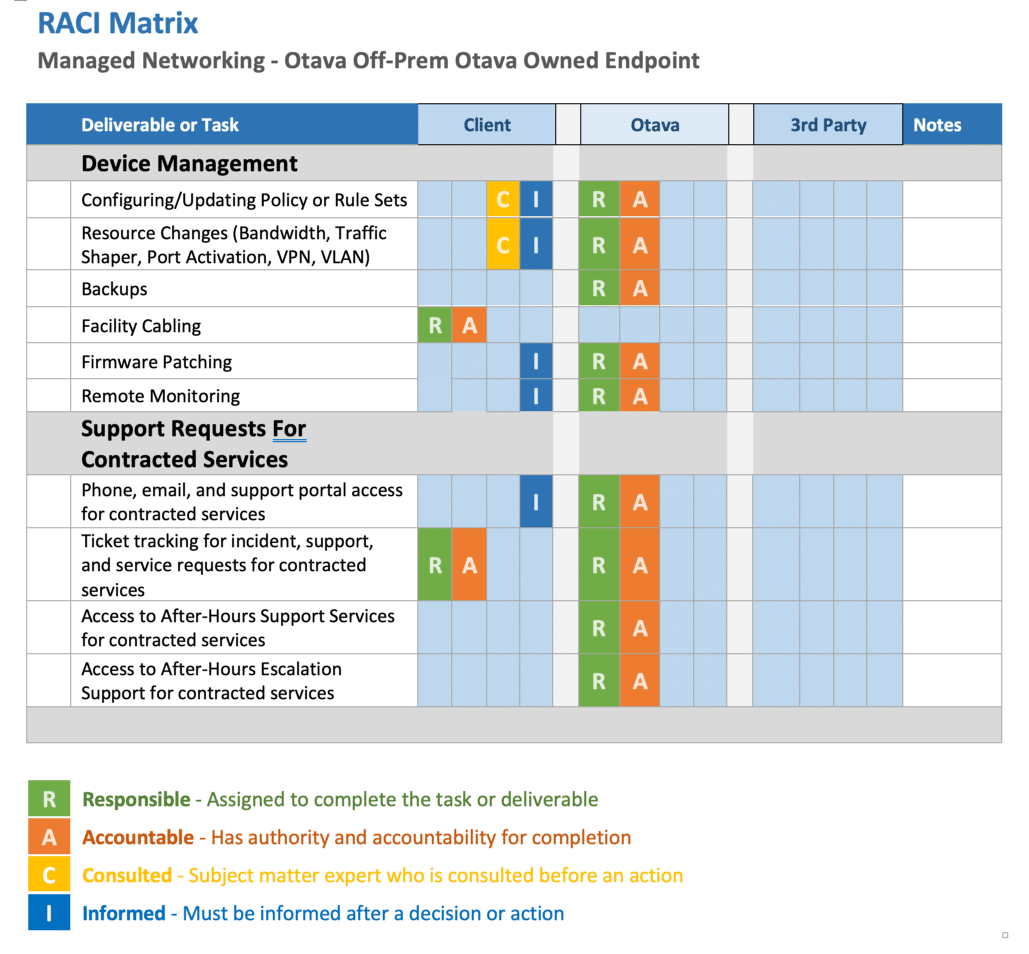The image size is (1029, 954).
Task: Click the Facility Cabling row label
Action: [x=141, y=325]
